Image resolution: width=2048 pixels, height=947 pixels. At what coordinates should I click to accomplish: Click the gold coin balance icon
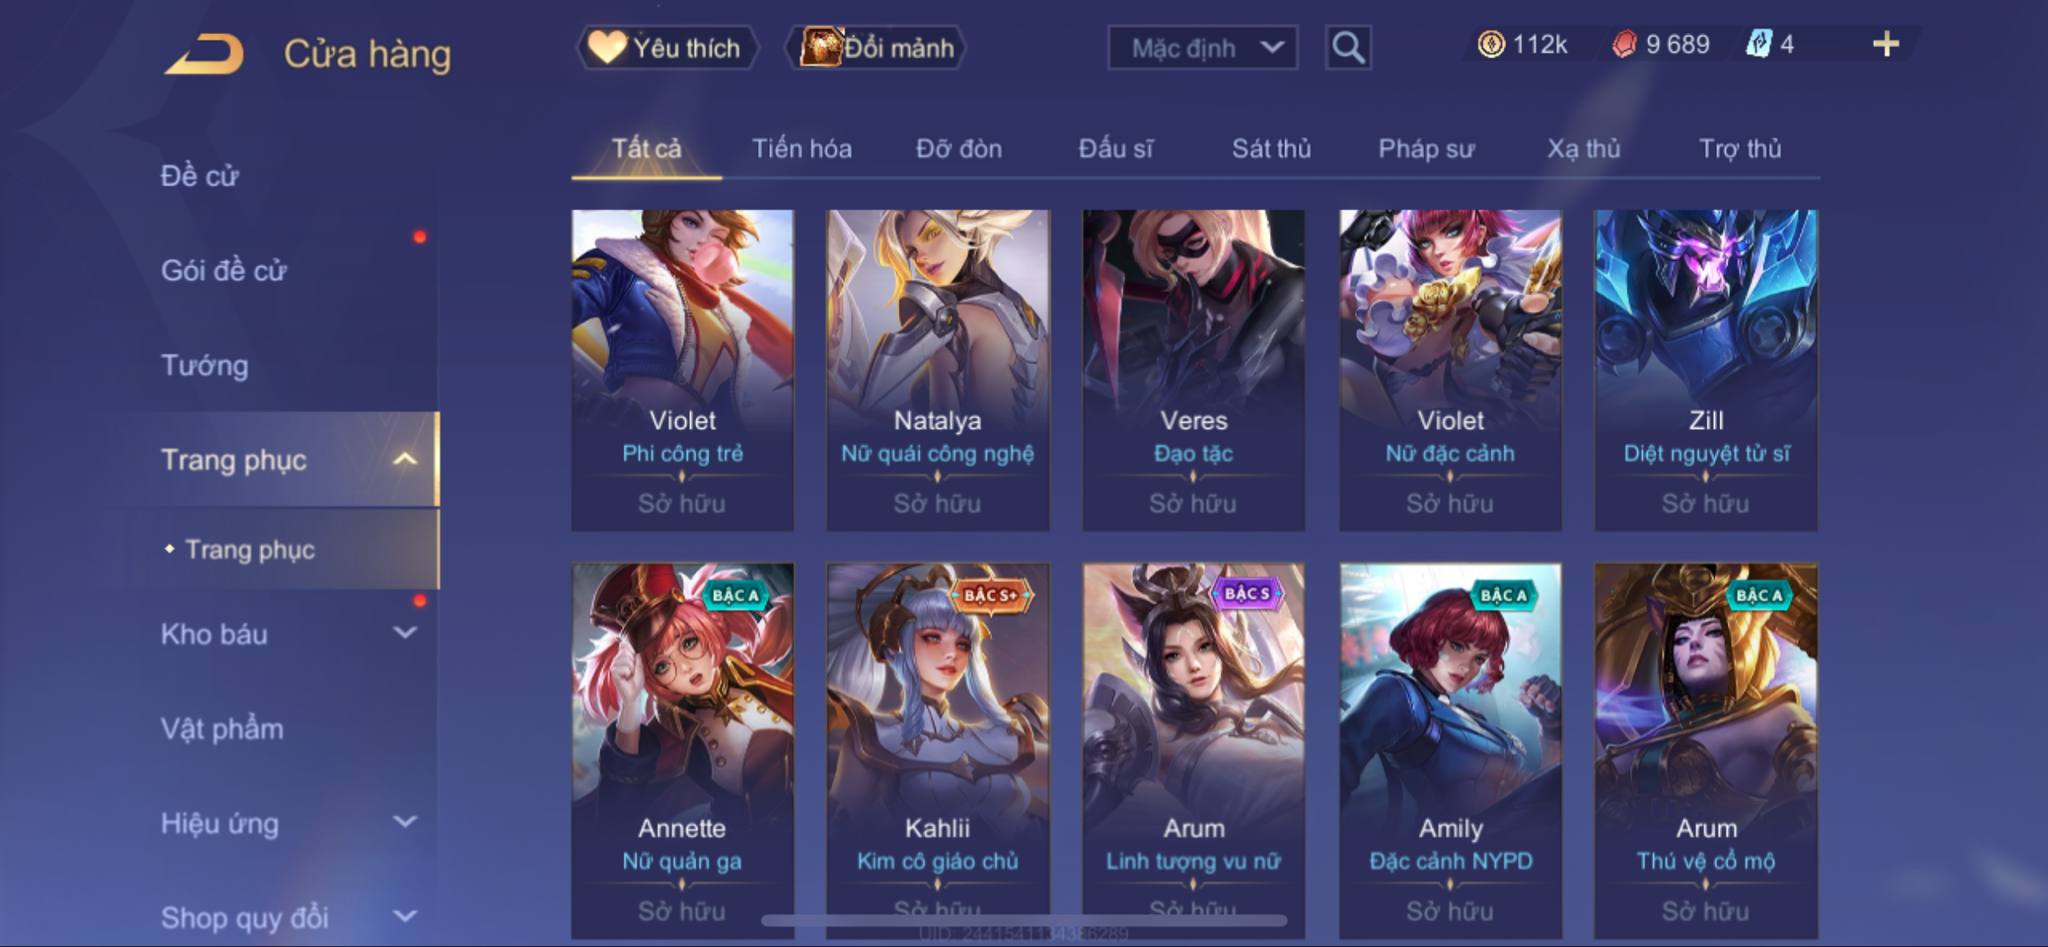tap(1491, 44)
